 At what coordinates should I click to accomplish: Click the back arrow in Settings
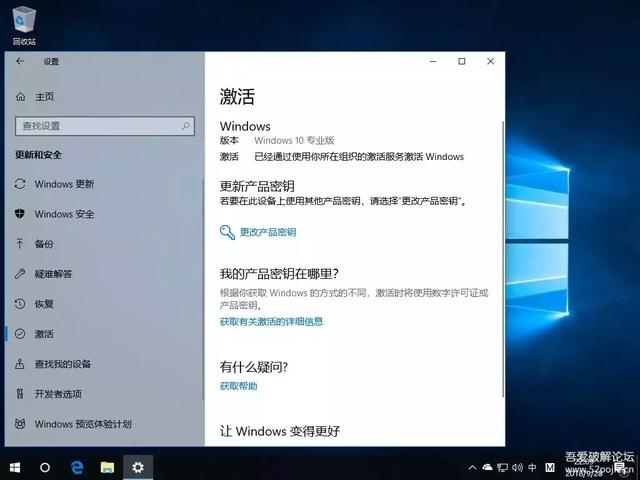tap(20, 61)
